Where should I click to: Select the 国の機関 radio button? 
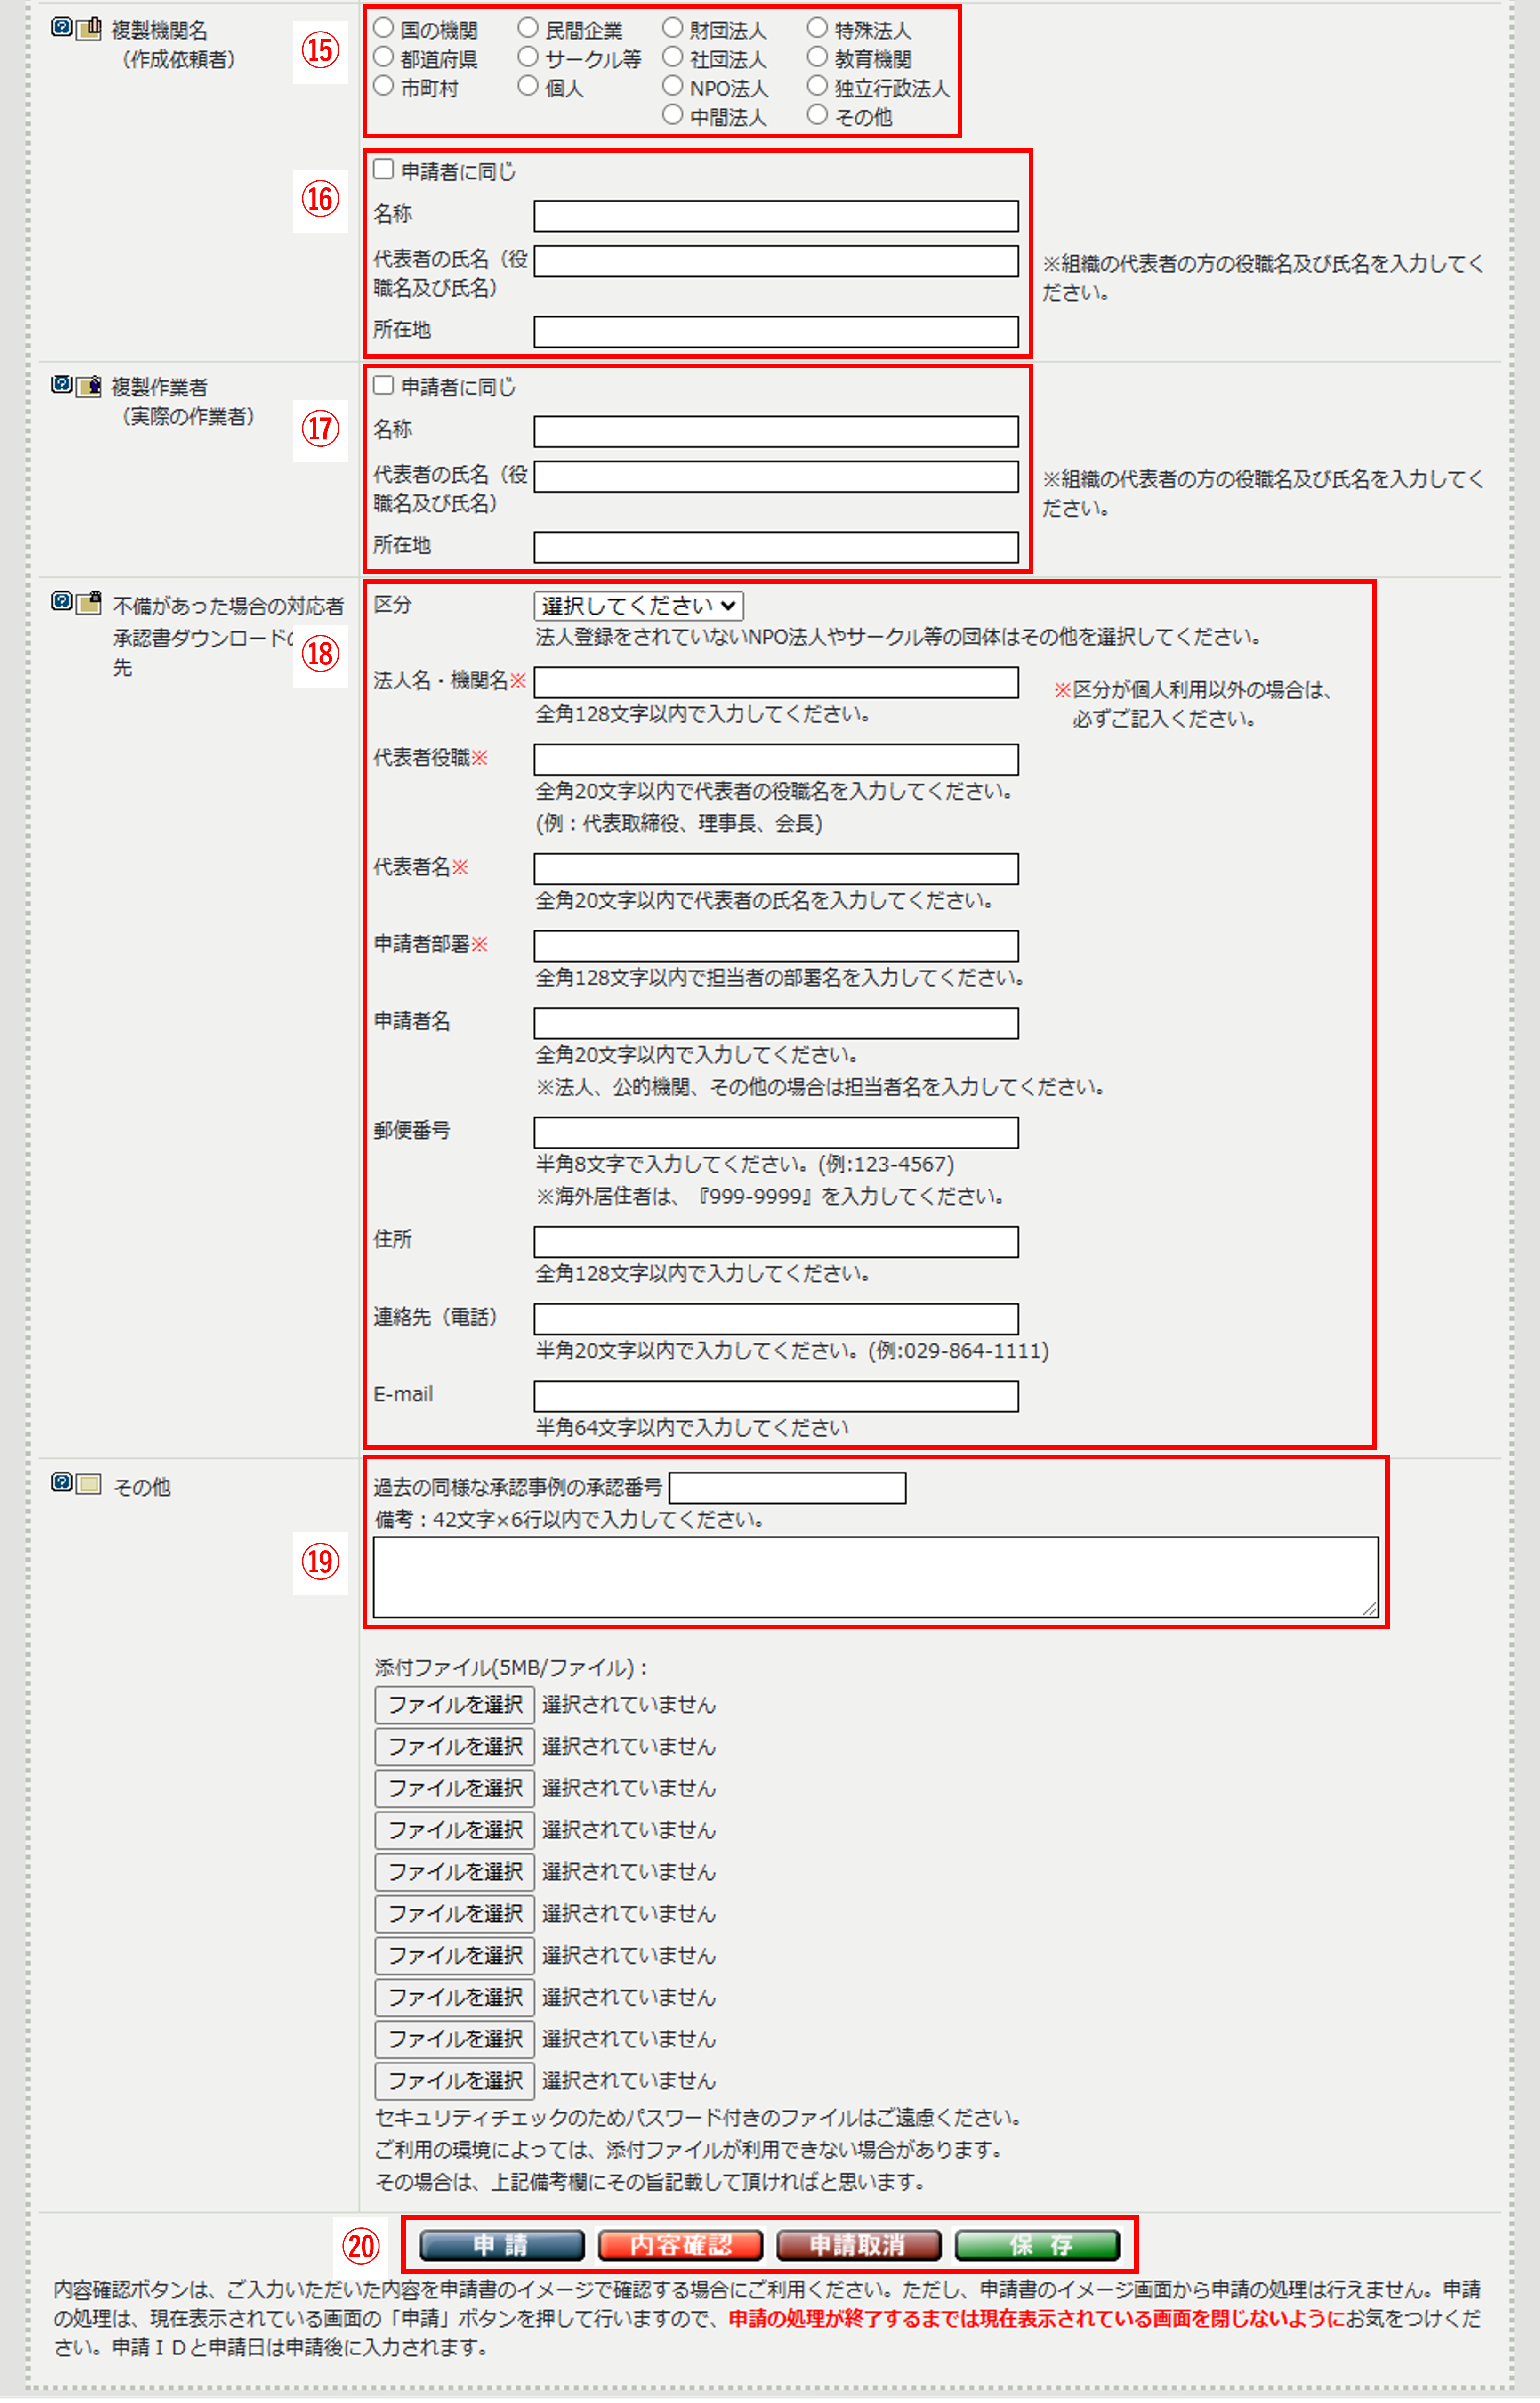pyautogui.click(x=383, y=28)
